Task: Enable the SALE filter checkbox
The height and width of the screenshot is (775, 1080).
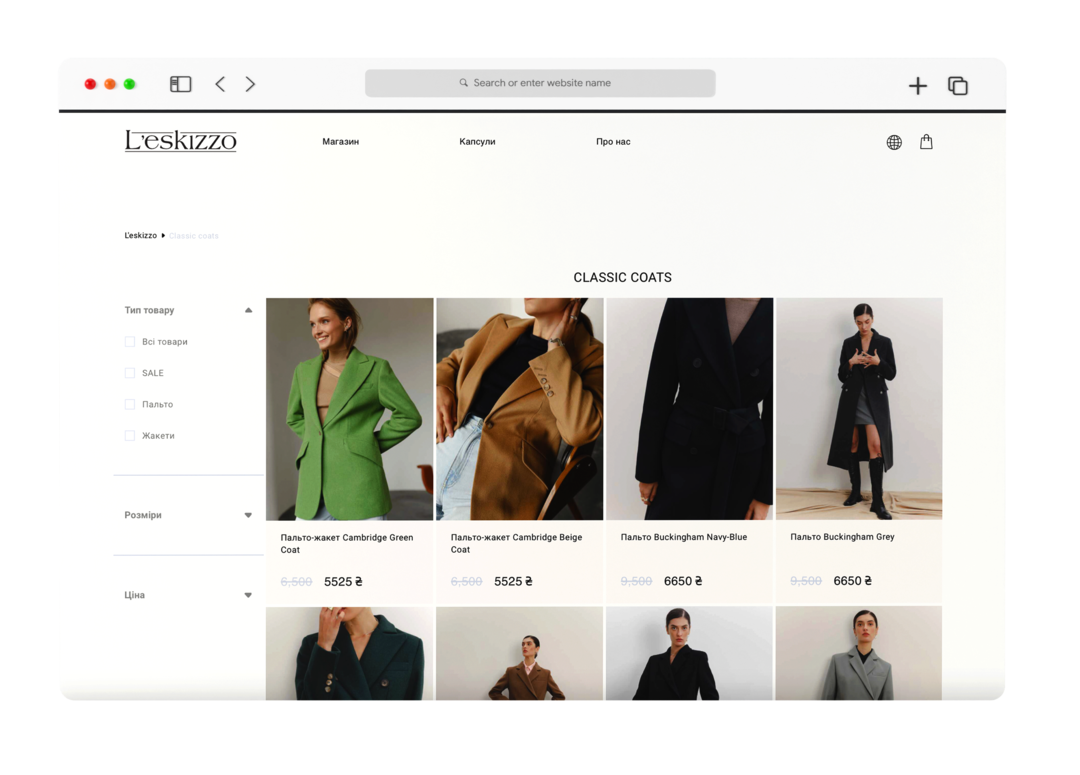Action: (x=130, y=373)
